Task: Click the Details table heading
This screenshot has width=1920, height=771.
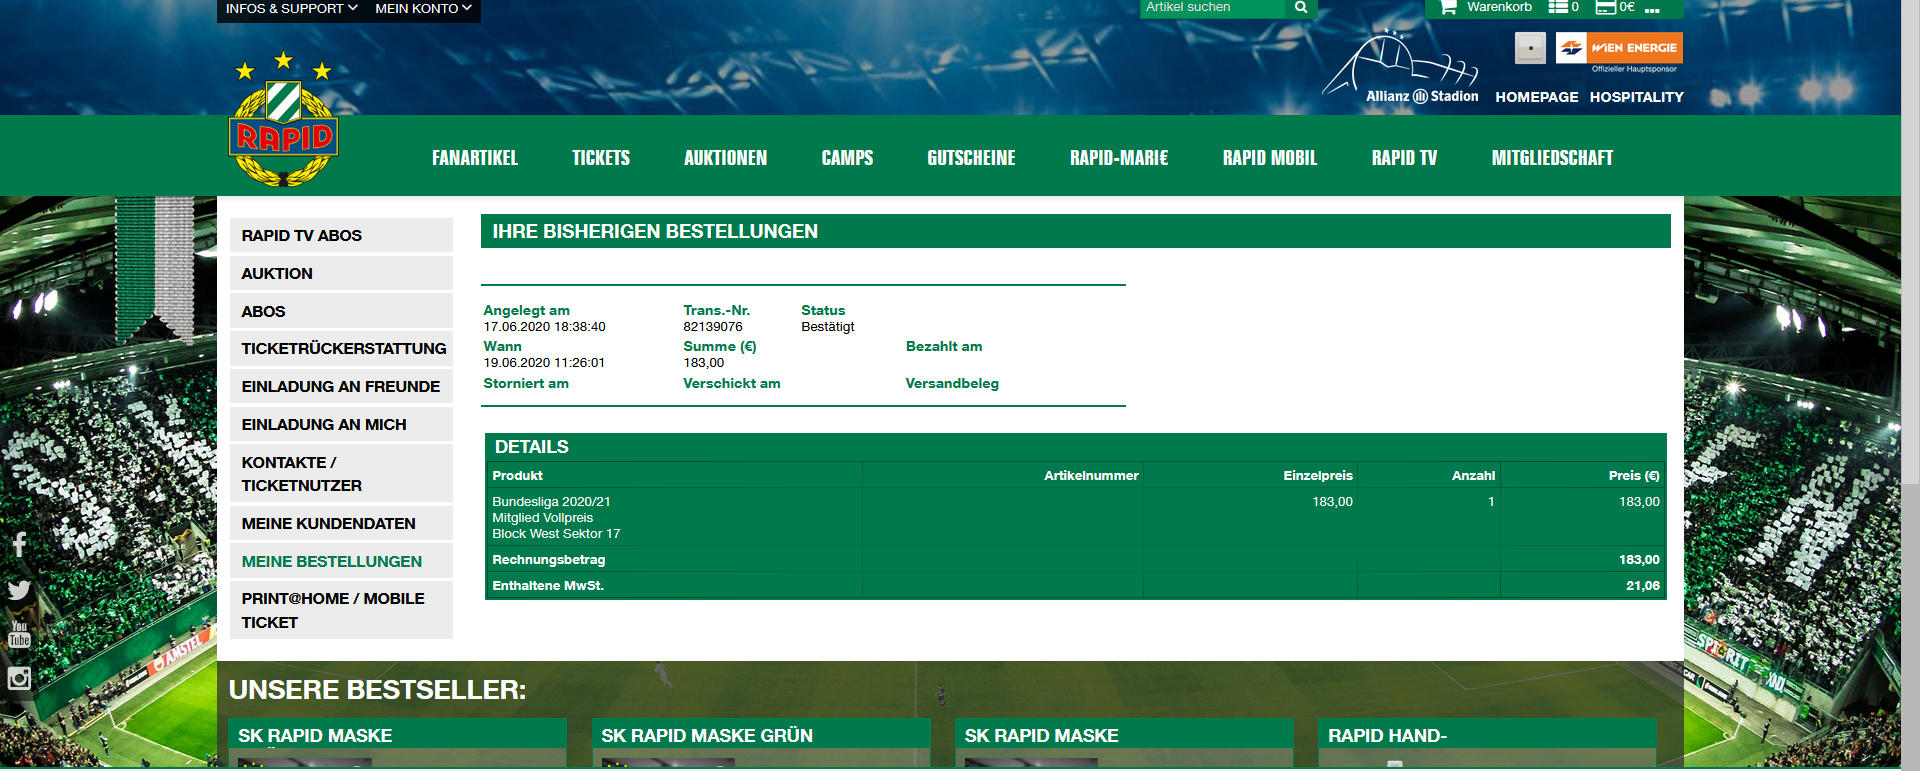Action: click(532, 447)
